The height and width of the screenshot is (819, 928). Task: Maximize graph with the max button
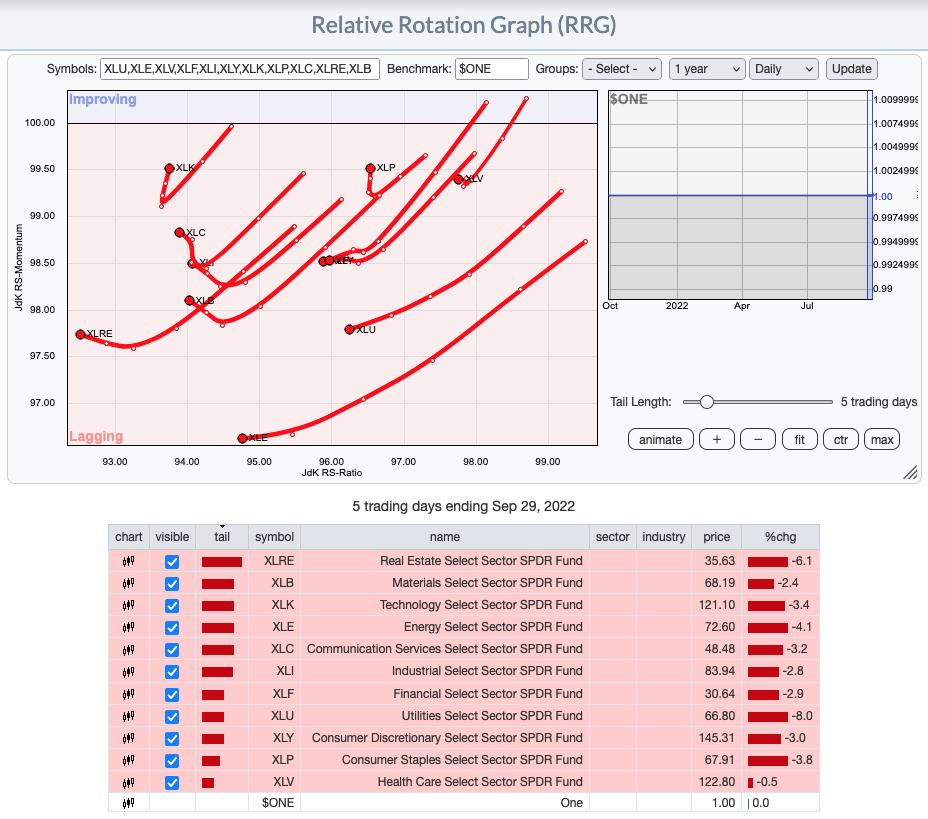[882, 440]
